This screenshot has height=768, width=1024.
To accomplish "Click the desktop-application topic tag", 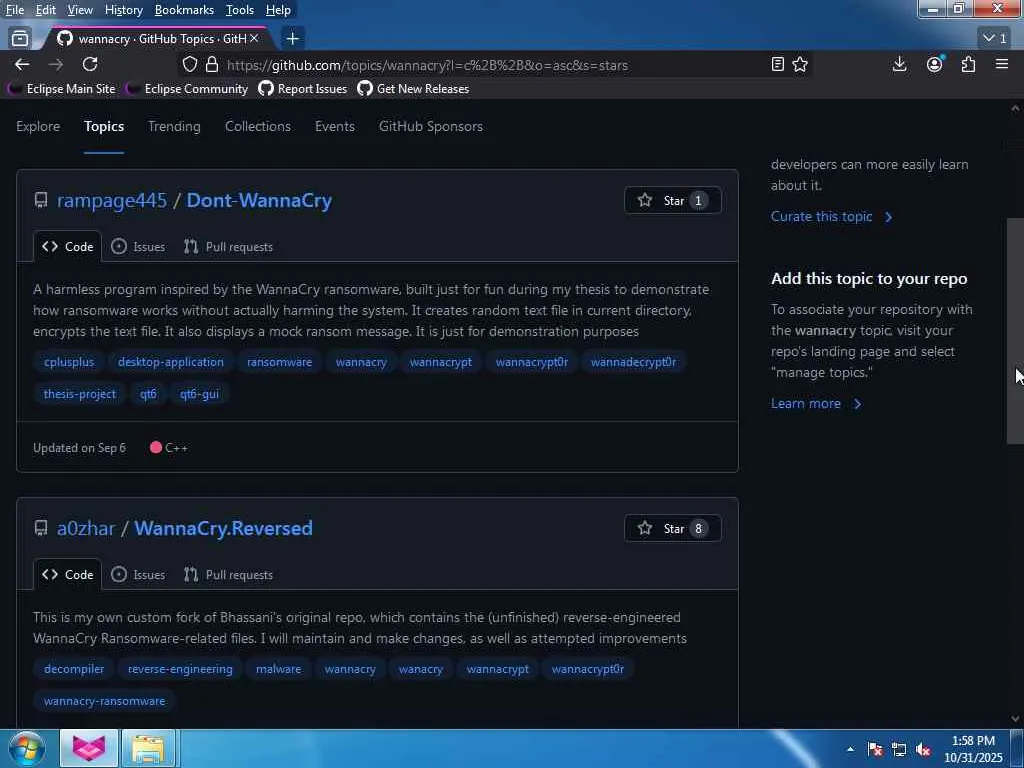I will tap(170, 362).
